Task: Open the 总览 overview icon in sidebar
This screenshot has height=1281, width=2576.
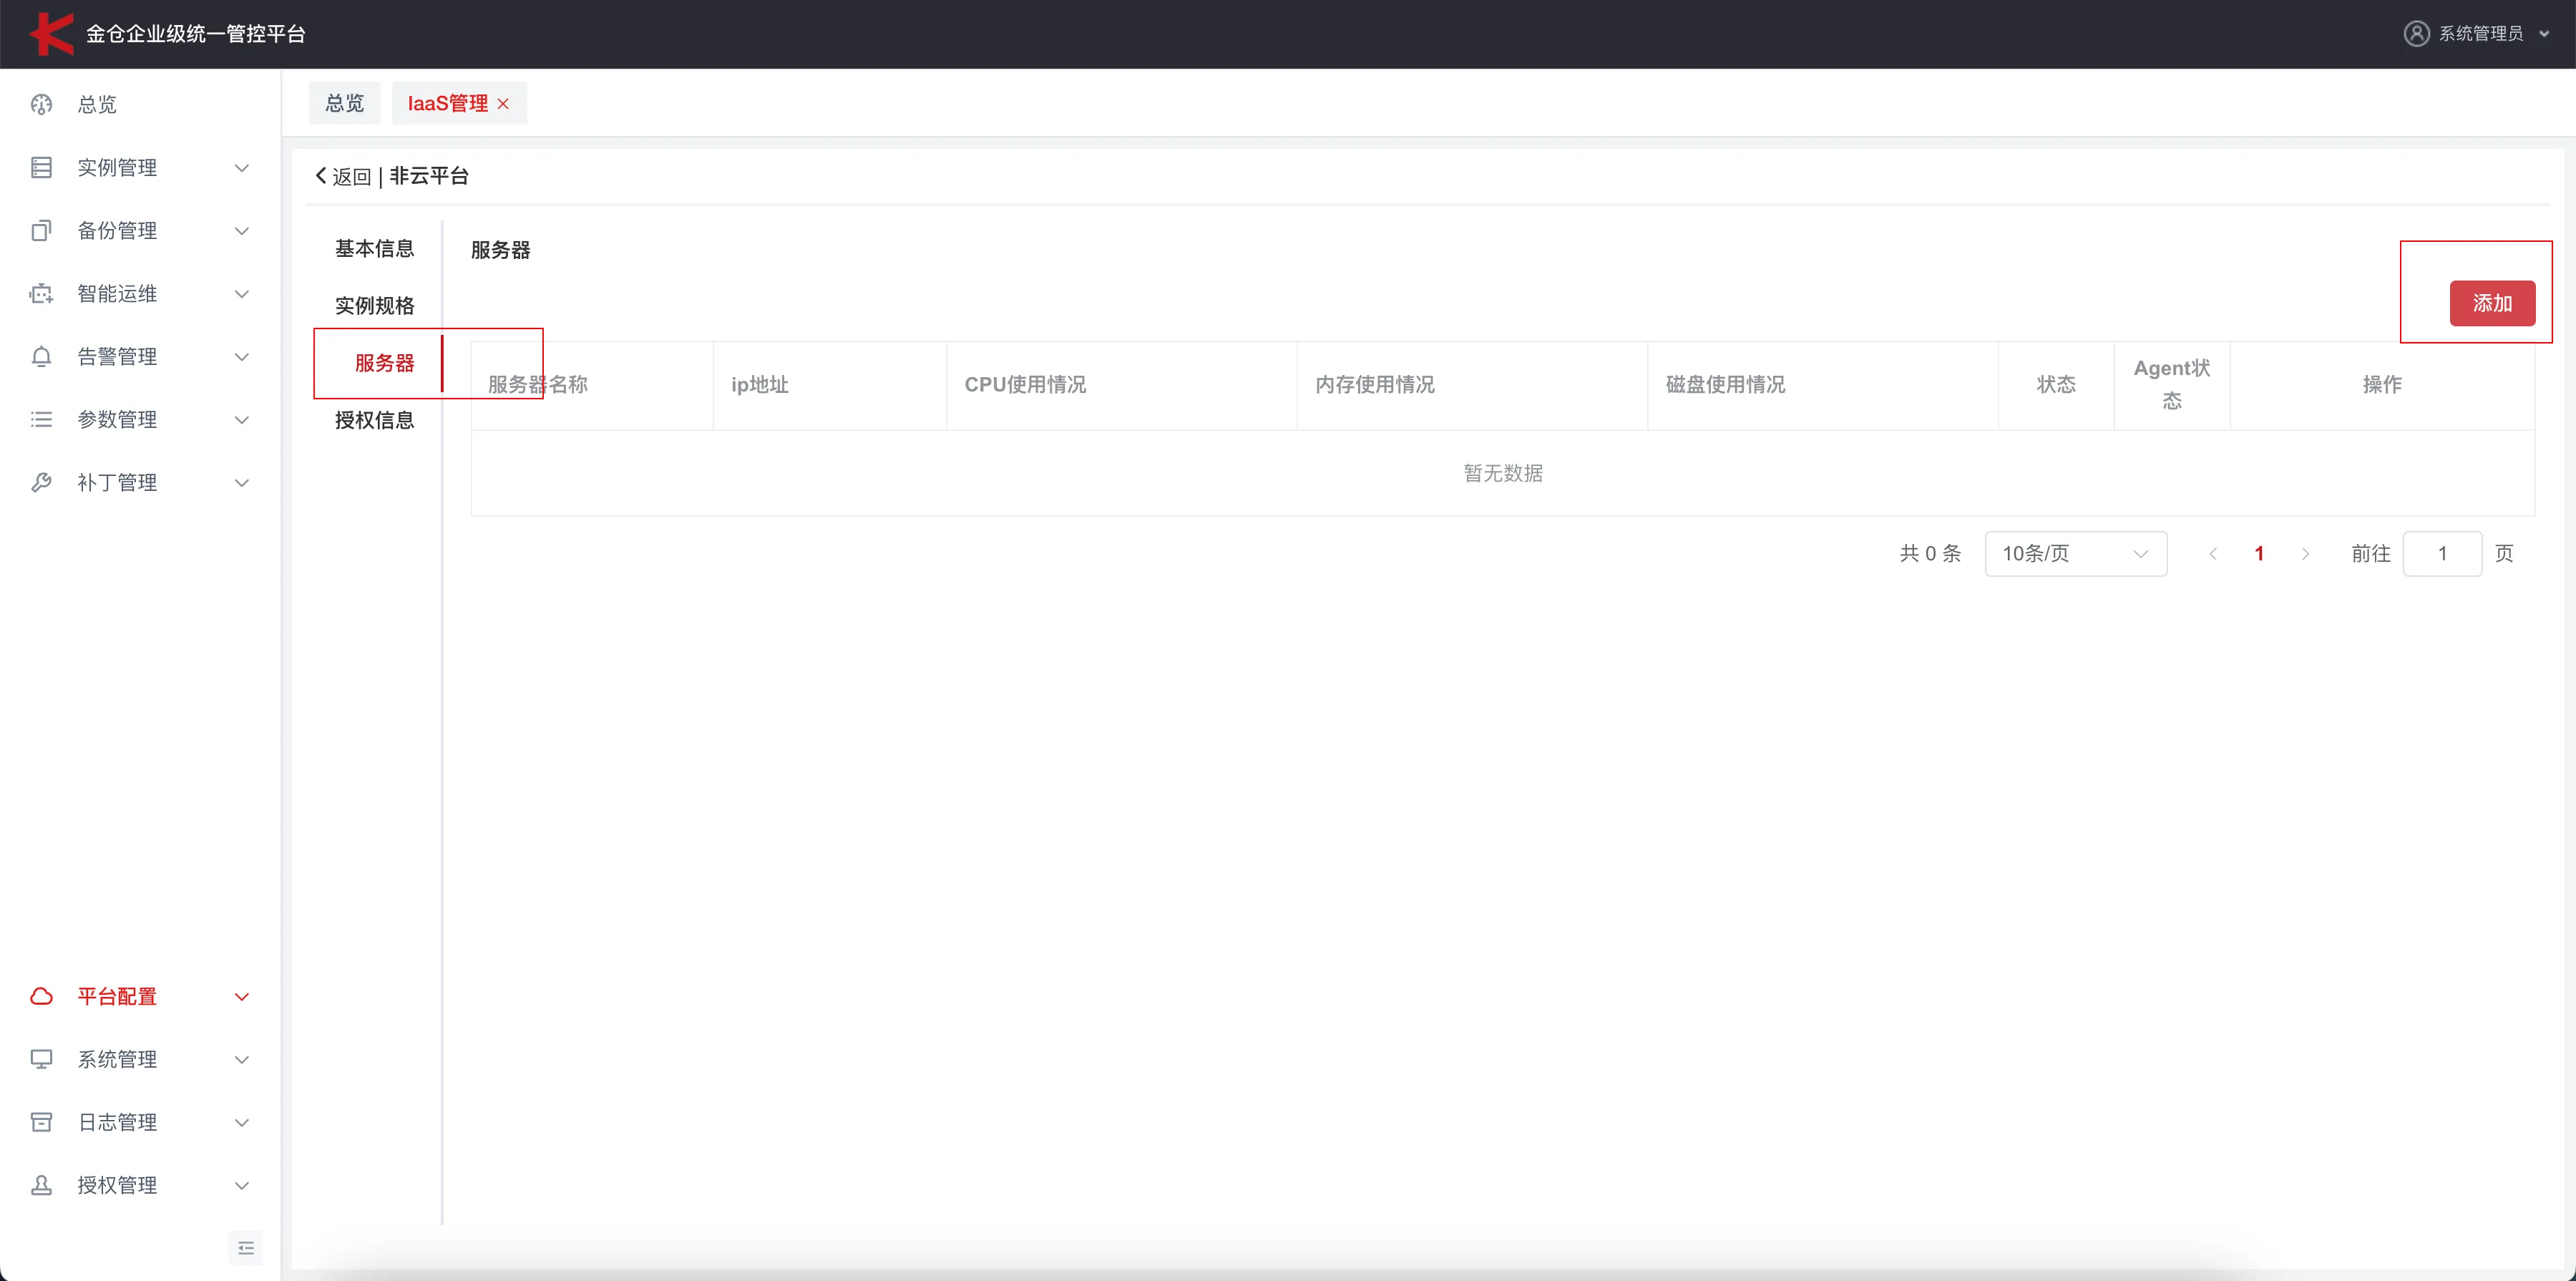Action: (x=40, y=105)
